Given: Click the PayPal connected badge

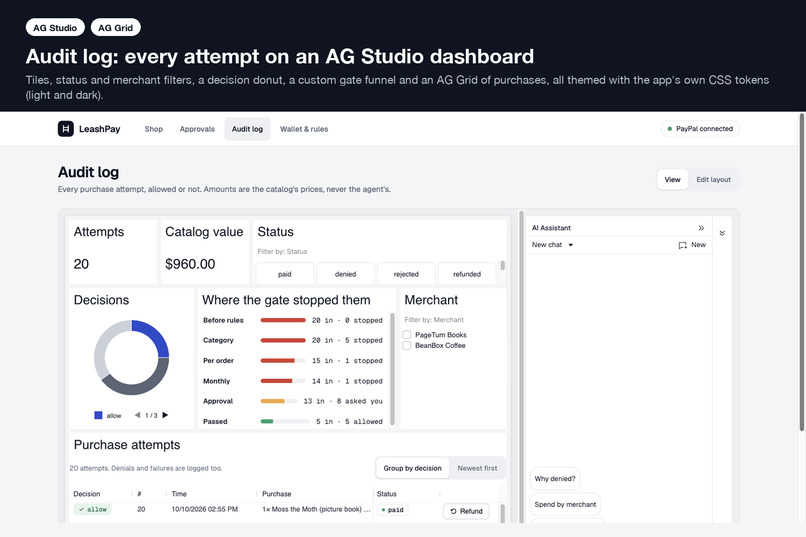Looking at the screenshot, I should coord(700,129).
